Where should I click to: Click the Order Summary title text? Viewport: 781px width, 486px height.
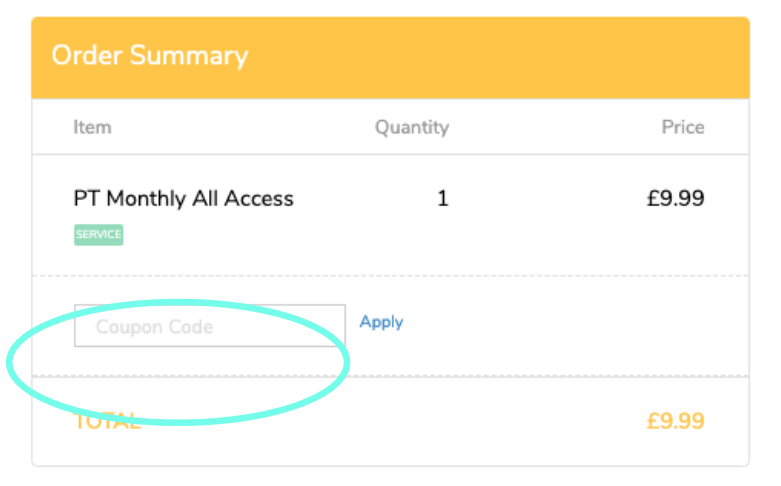coord(149,56)
